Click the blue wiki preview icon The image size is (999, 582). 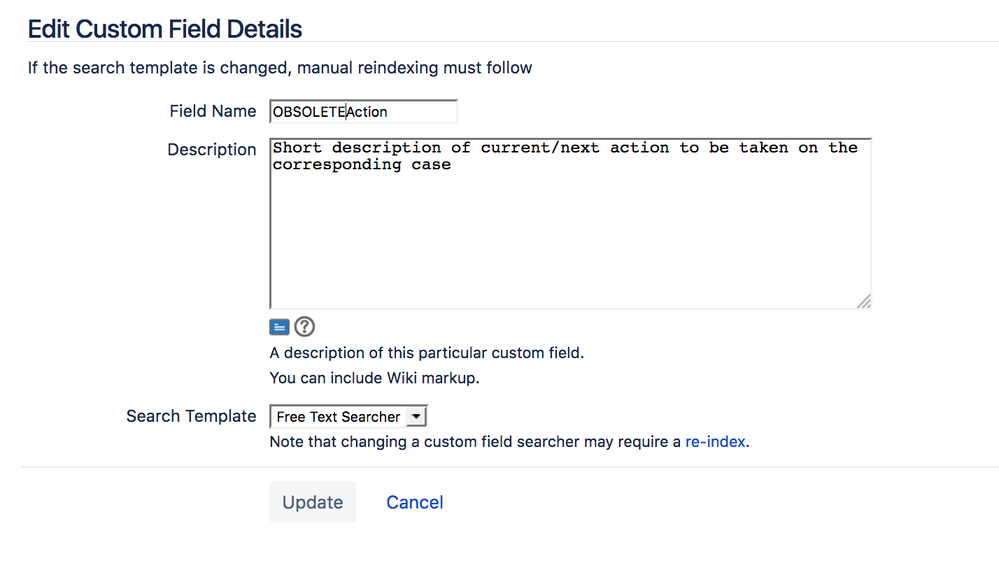click(x=279, y=327)
